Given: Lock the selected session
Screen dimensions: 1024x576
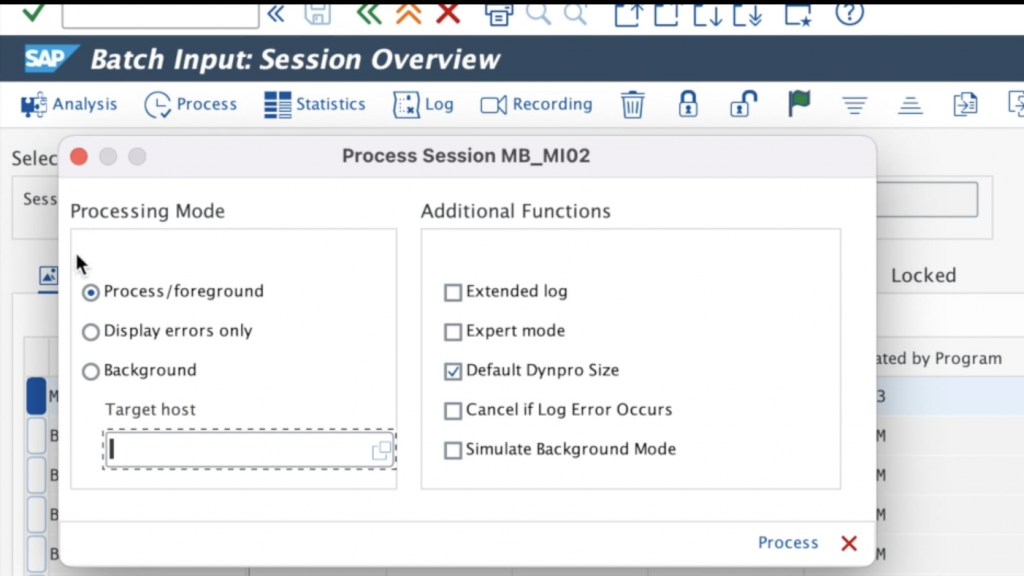Looking at the screenshot, I should pos(688,104).
